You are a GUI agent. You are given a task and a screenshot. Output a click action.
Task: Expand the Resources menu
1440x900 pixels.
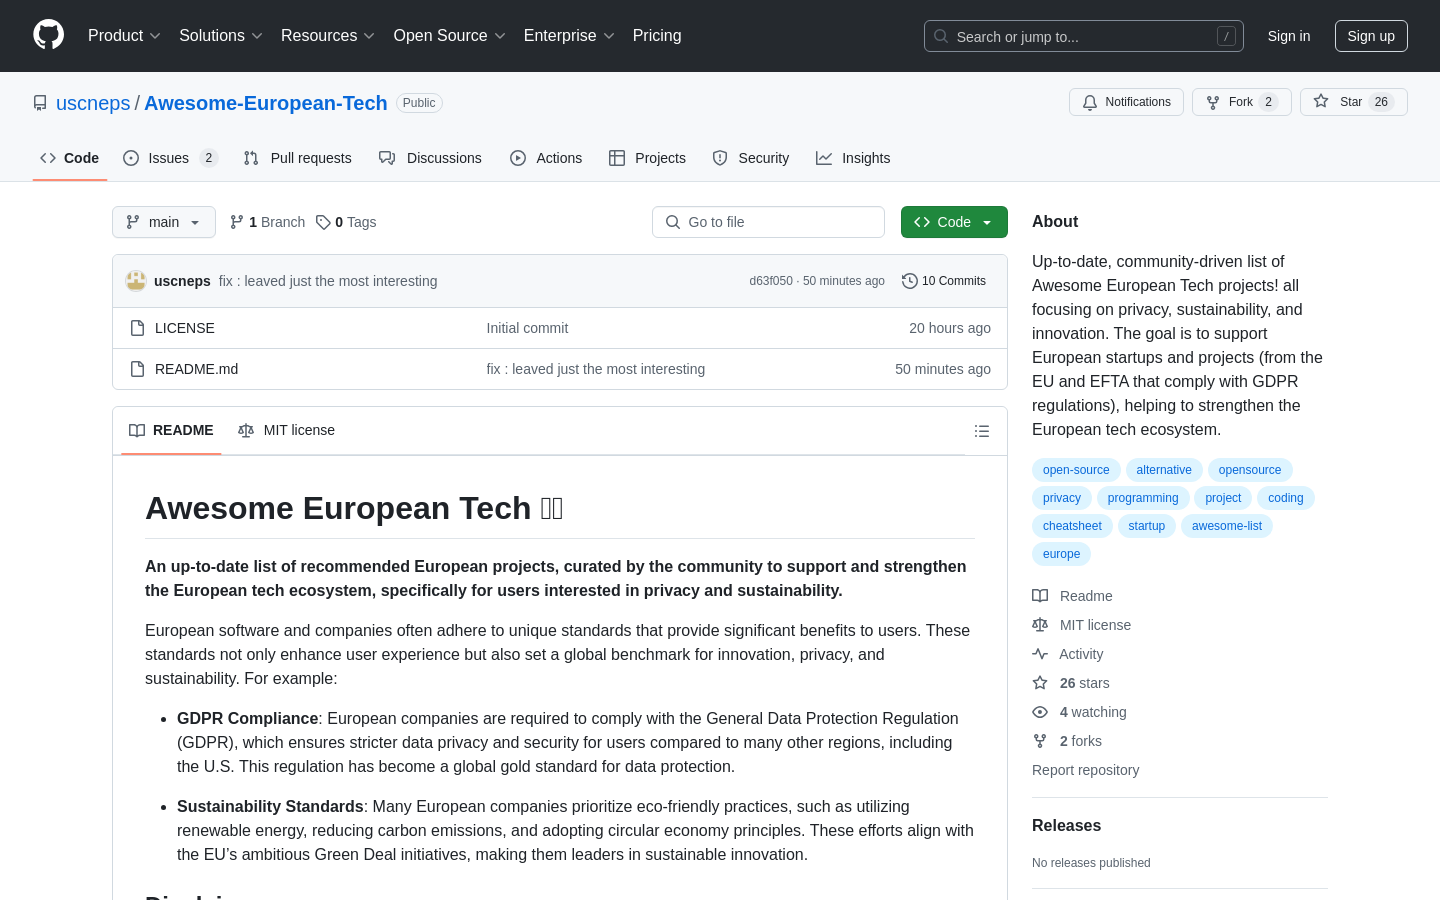pos(328,36)
